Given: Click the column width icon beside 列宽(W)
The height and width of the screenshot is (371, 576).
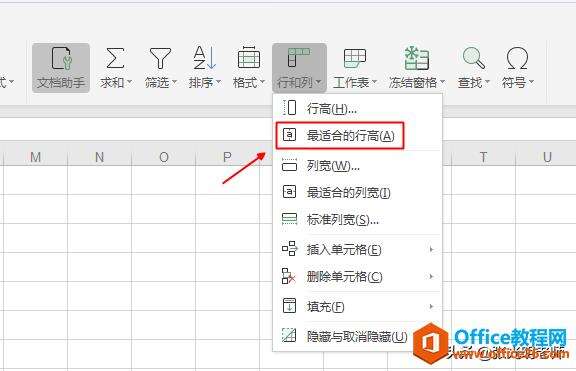Looking at the screenshot, I should 289,166.
